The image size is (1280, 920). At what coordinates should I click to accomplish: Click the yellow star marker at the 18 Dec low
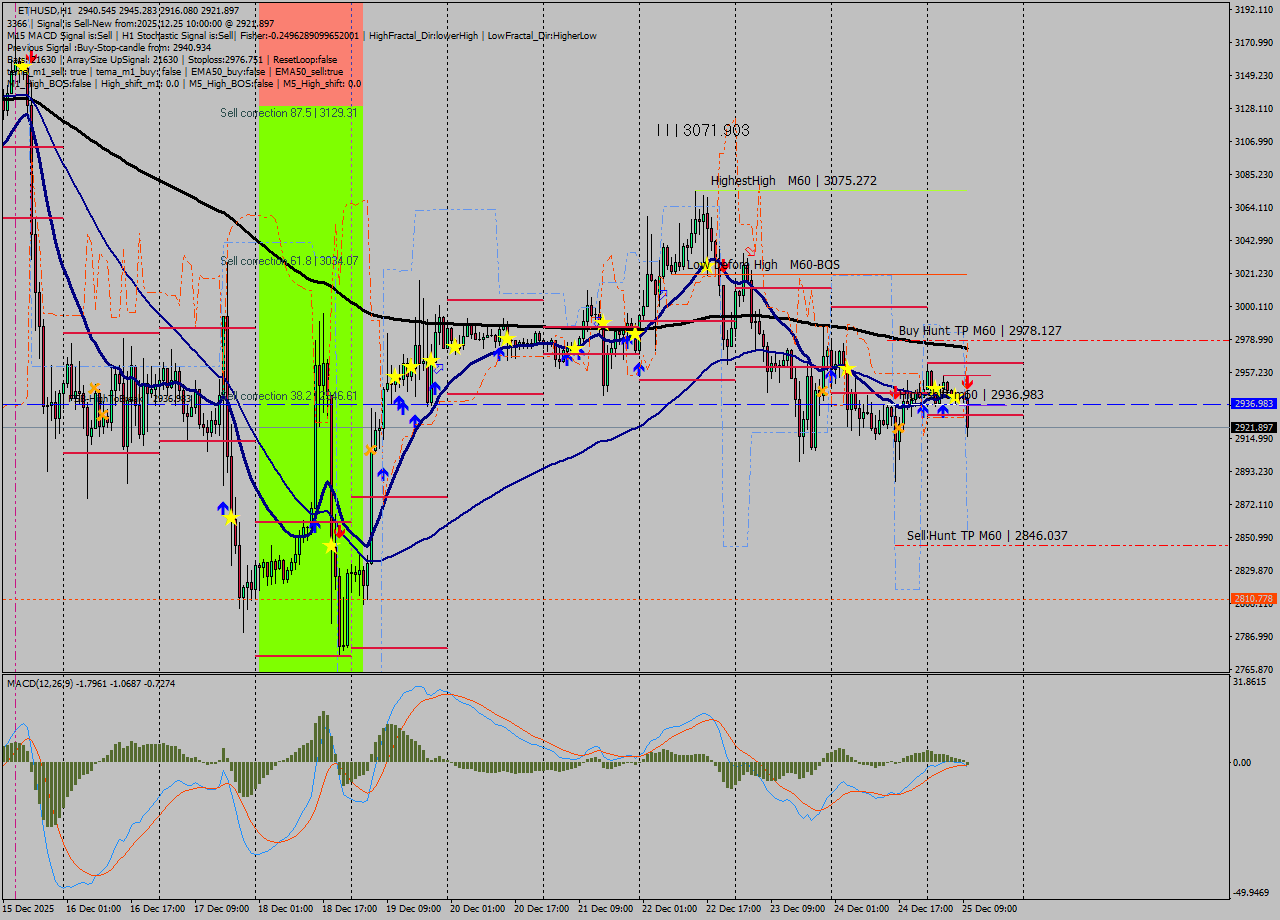[331, 546]
